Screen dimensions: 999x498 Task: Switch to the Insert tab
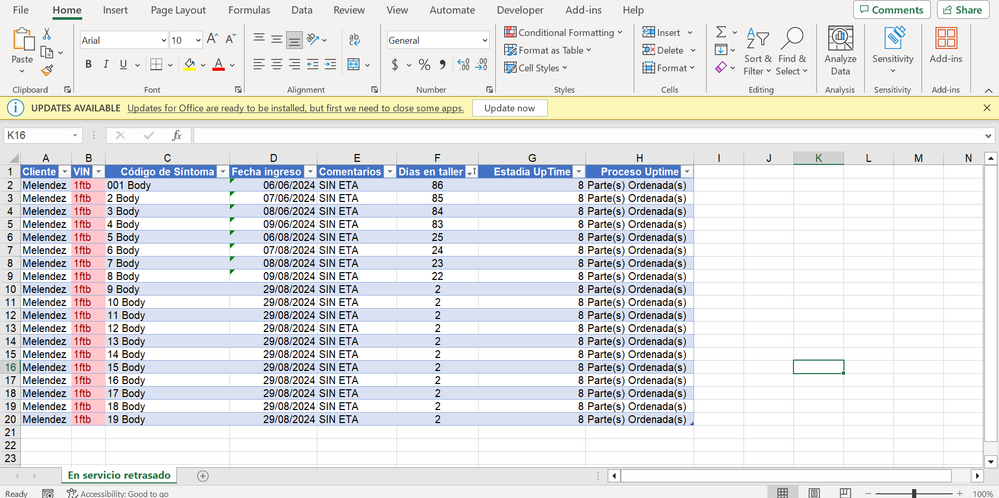point(115,10)
